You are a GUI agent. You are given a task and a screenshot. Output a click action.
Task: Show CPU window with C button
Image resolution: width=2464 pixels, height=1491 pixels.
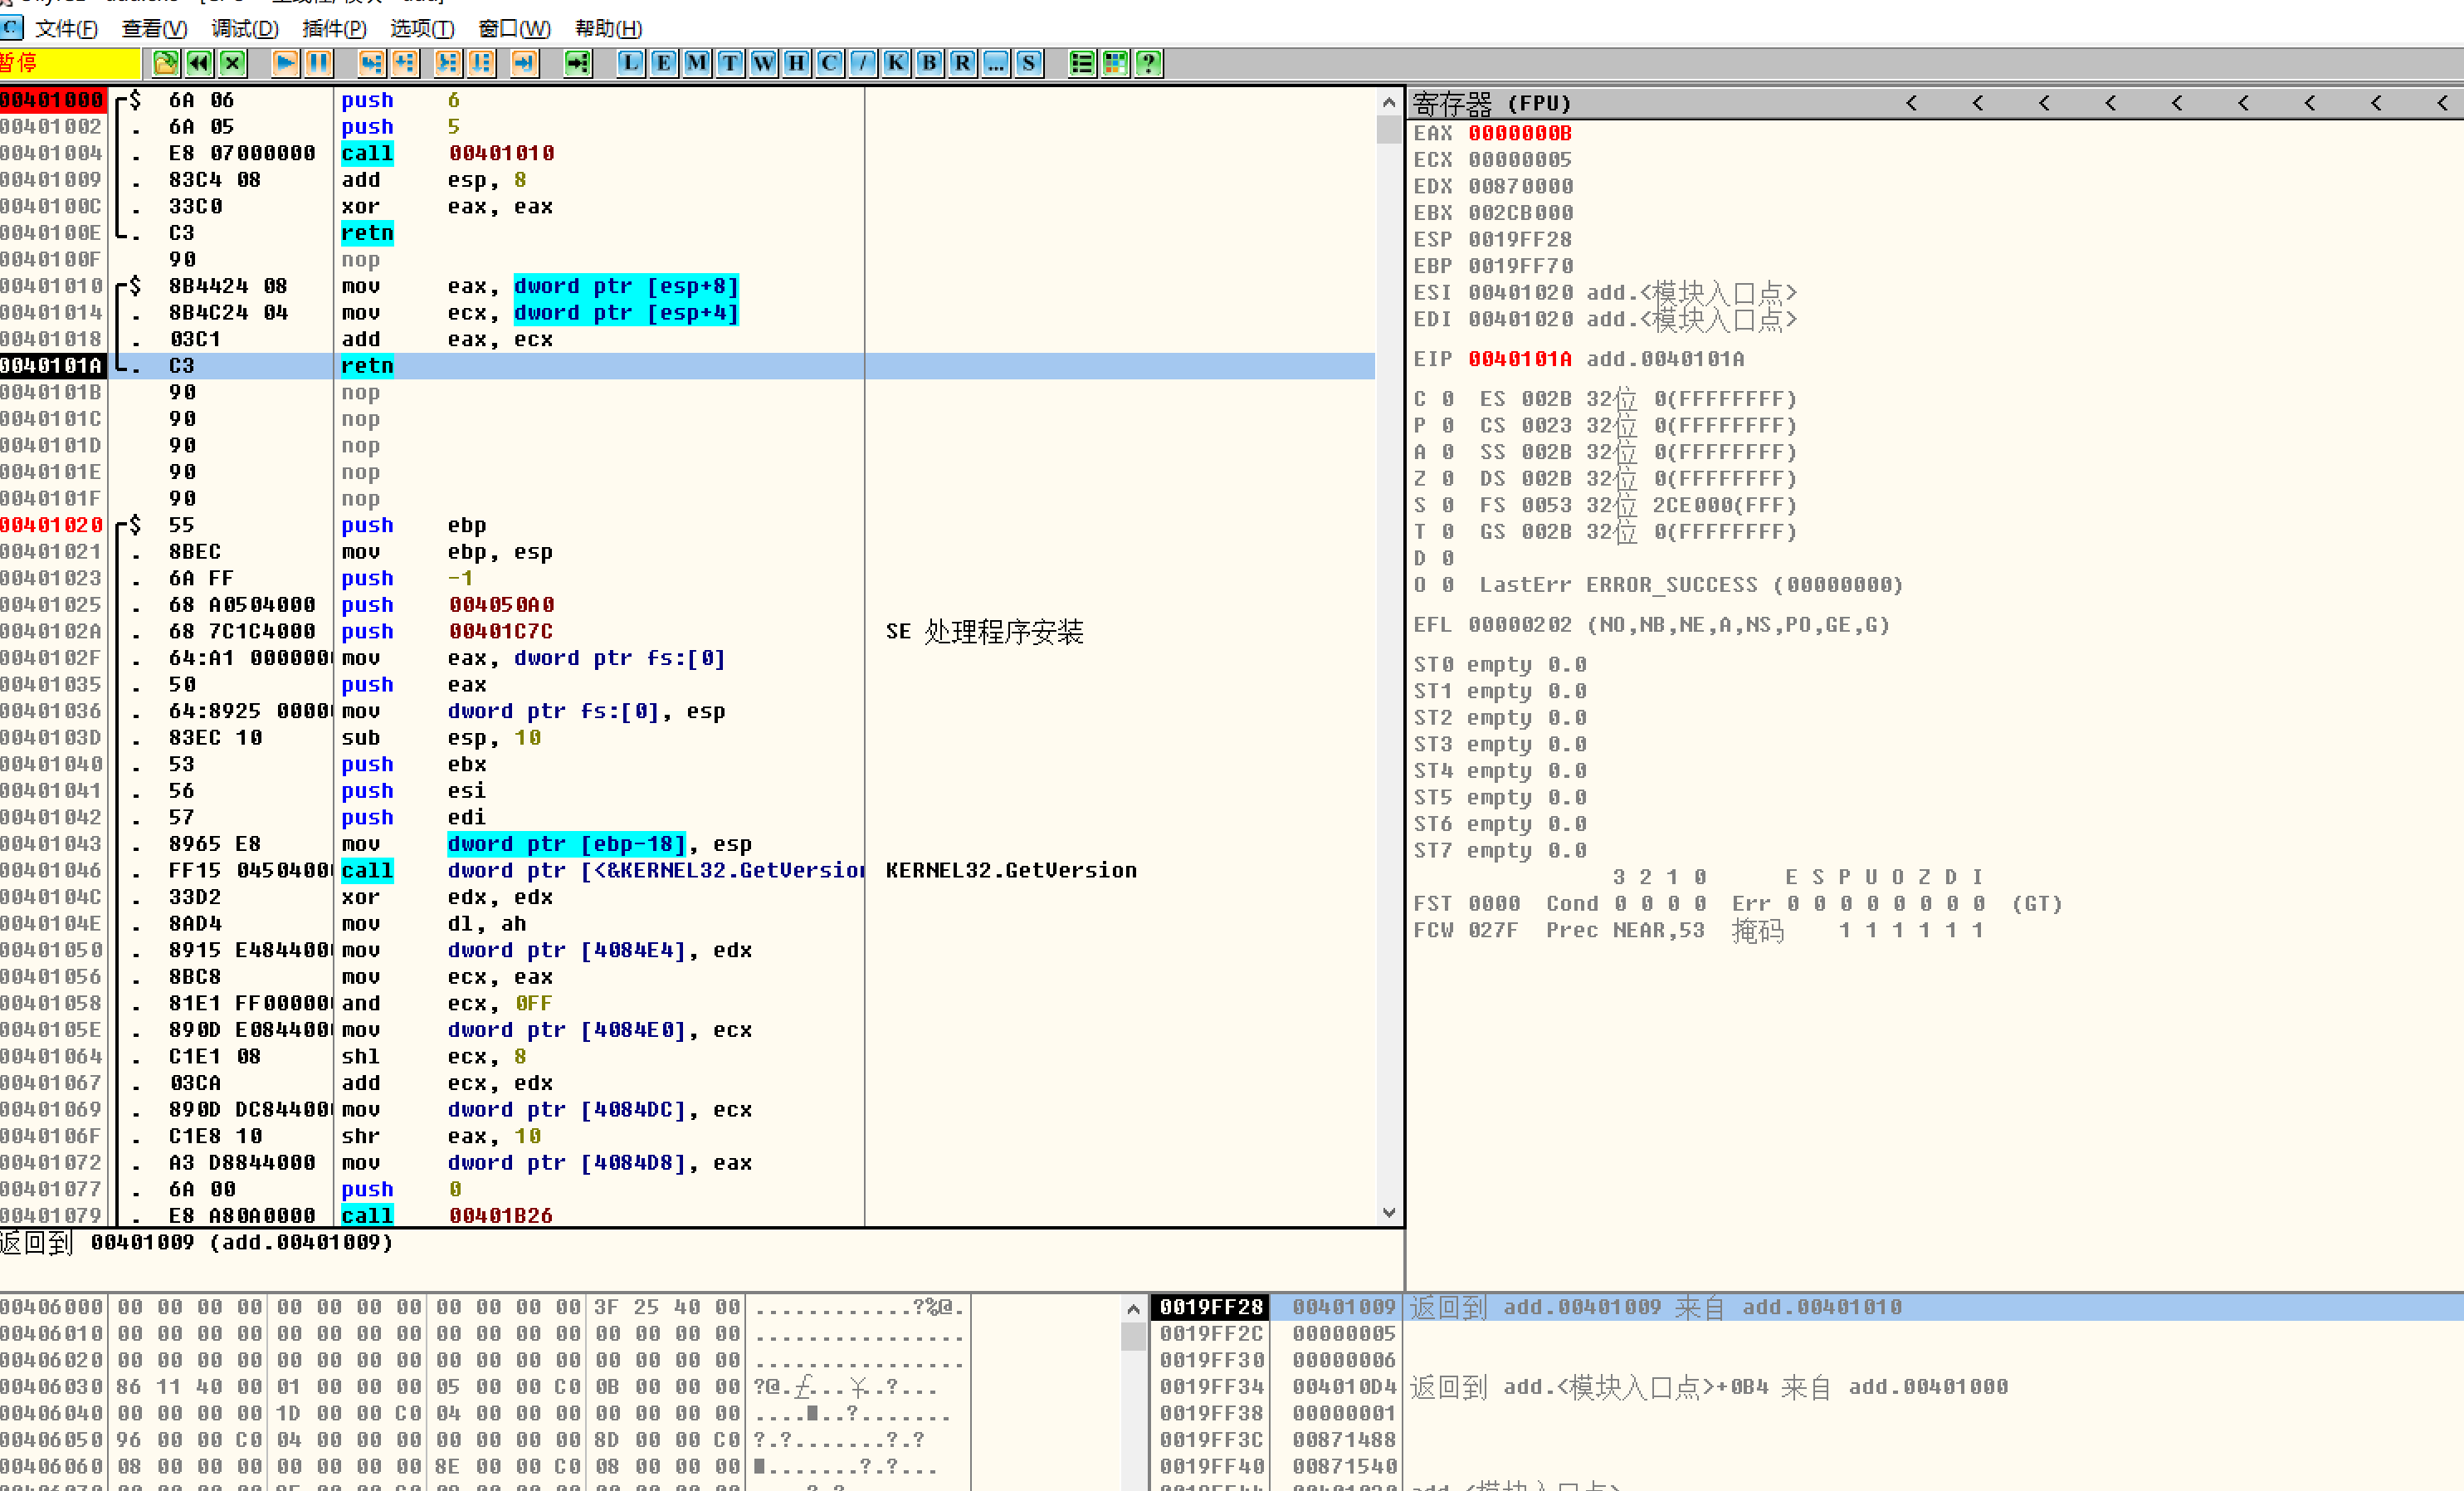click(x=830, y=64)
